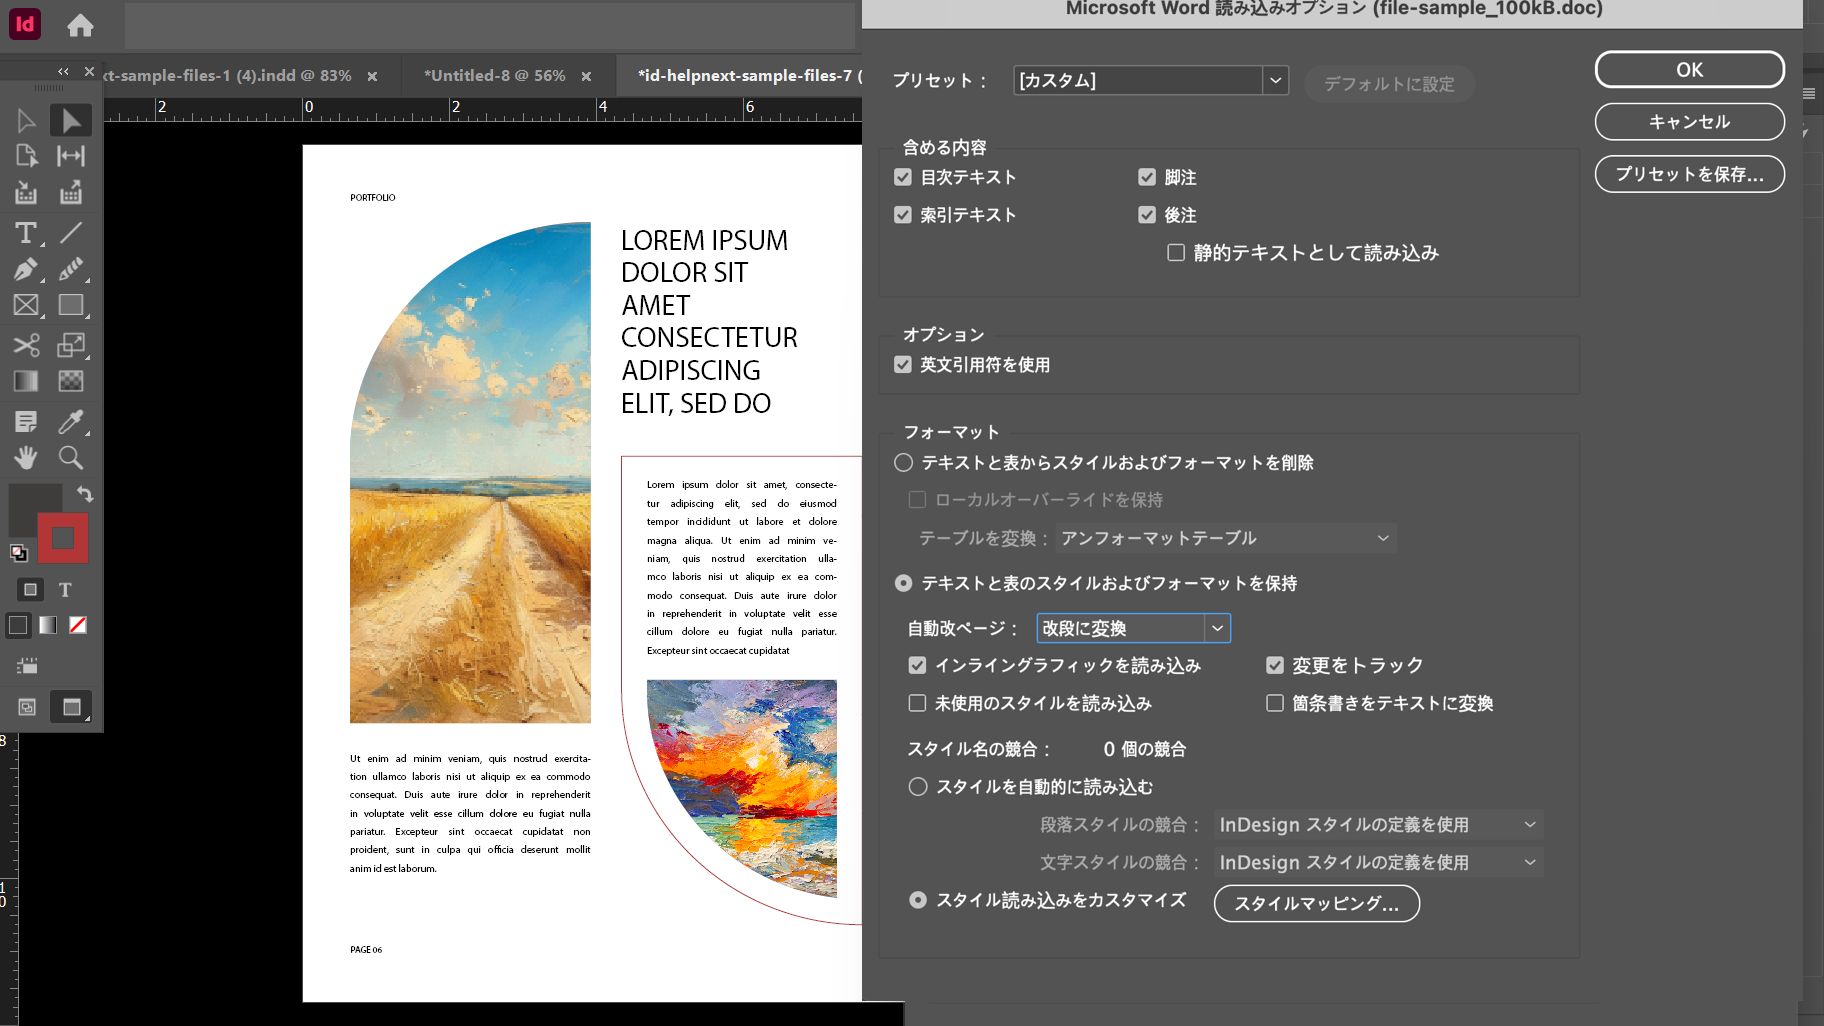Open the プリセット dropdown
The image size is (1824, 1026).
(x=1151, y=80)
